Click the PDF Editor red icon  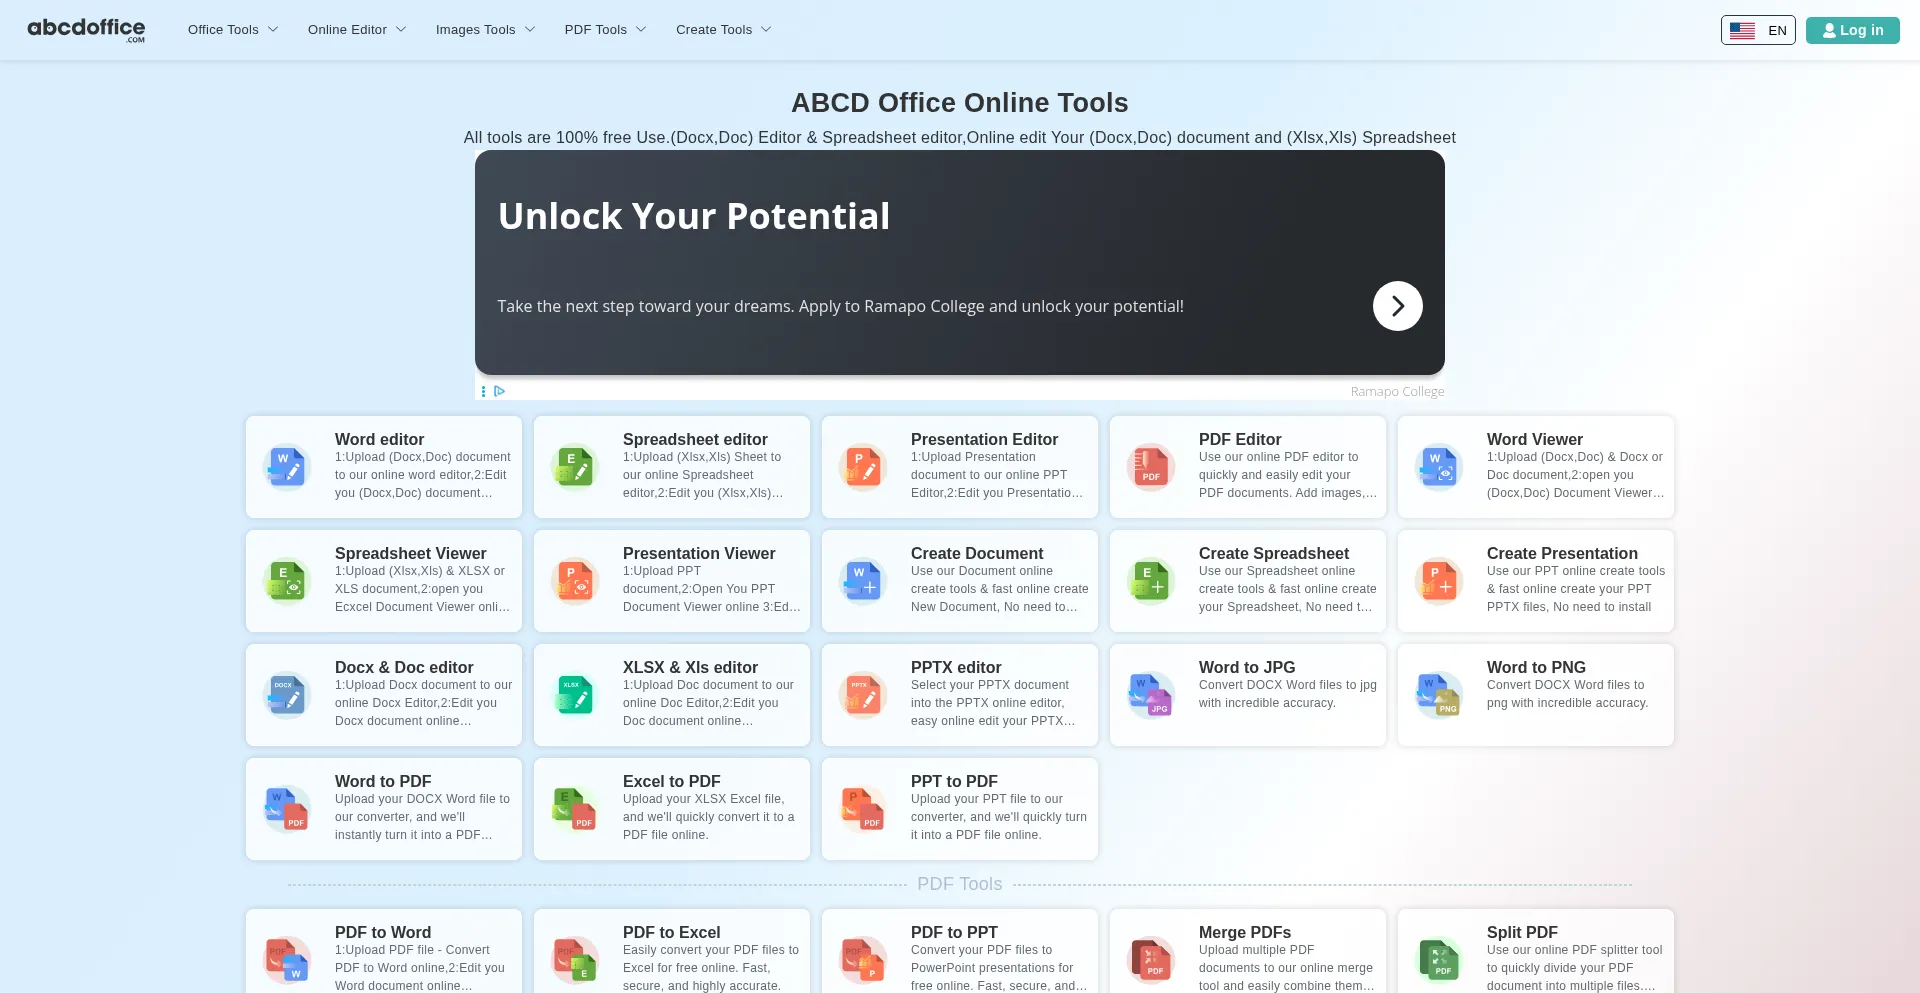pos(1151,467)
